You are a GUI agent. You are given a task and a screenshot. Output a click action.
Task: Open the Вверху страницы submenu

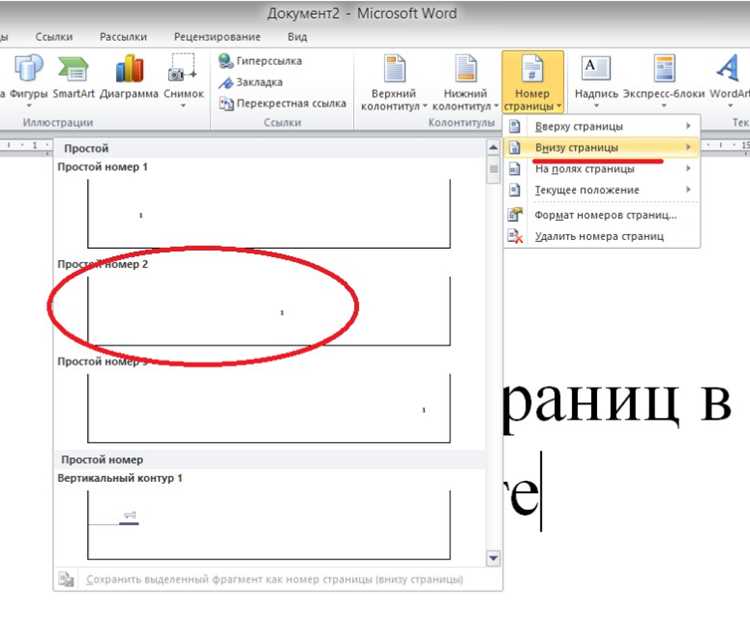click(x=602, y=126)
